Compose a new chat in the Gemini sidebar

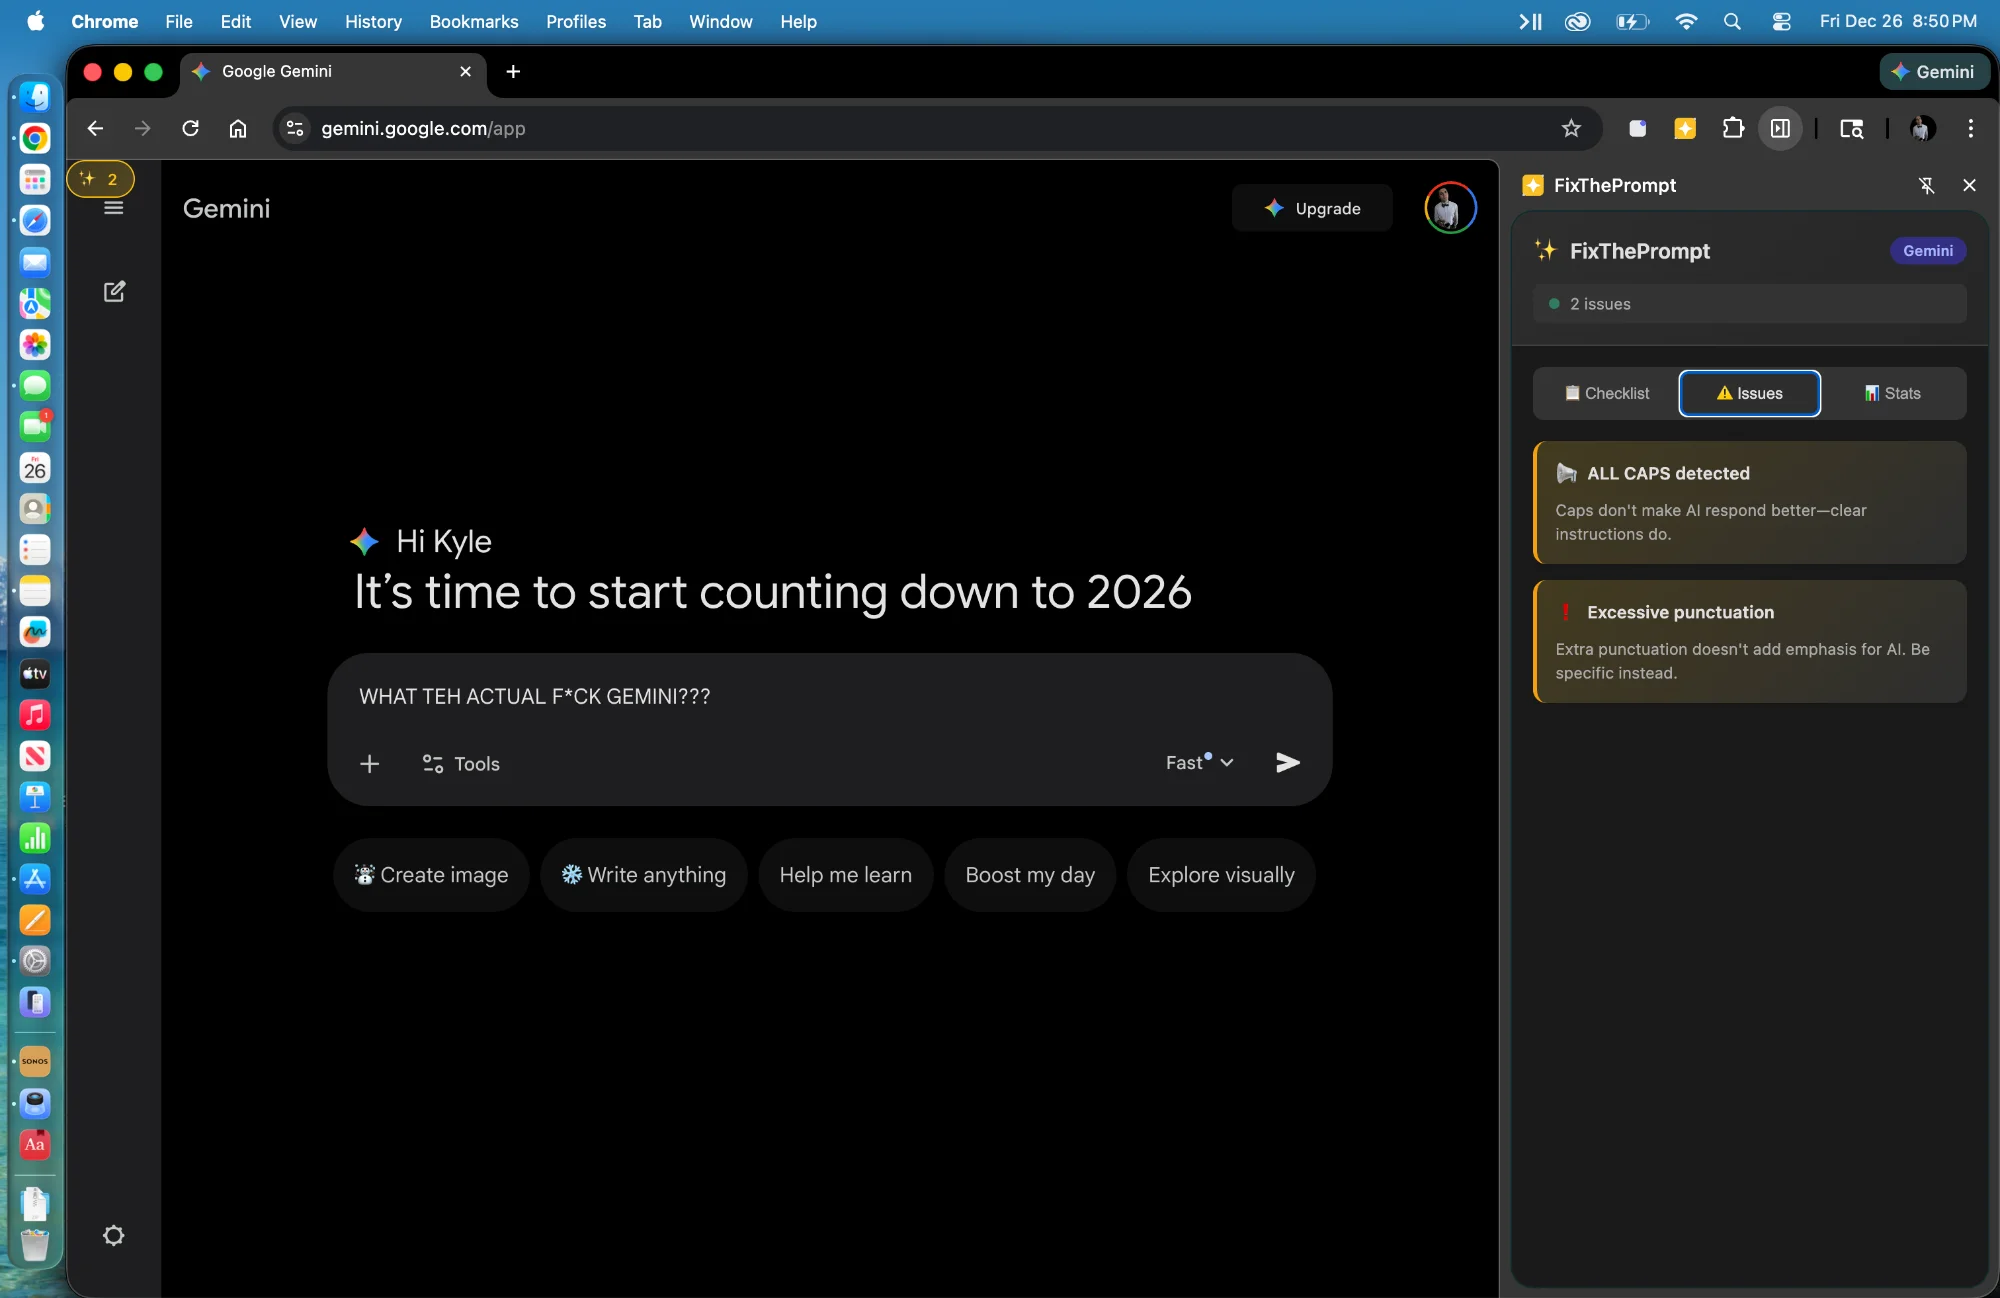pos(115,291)
